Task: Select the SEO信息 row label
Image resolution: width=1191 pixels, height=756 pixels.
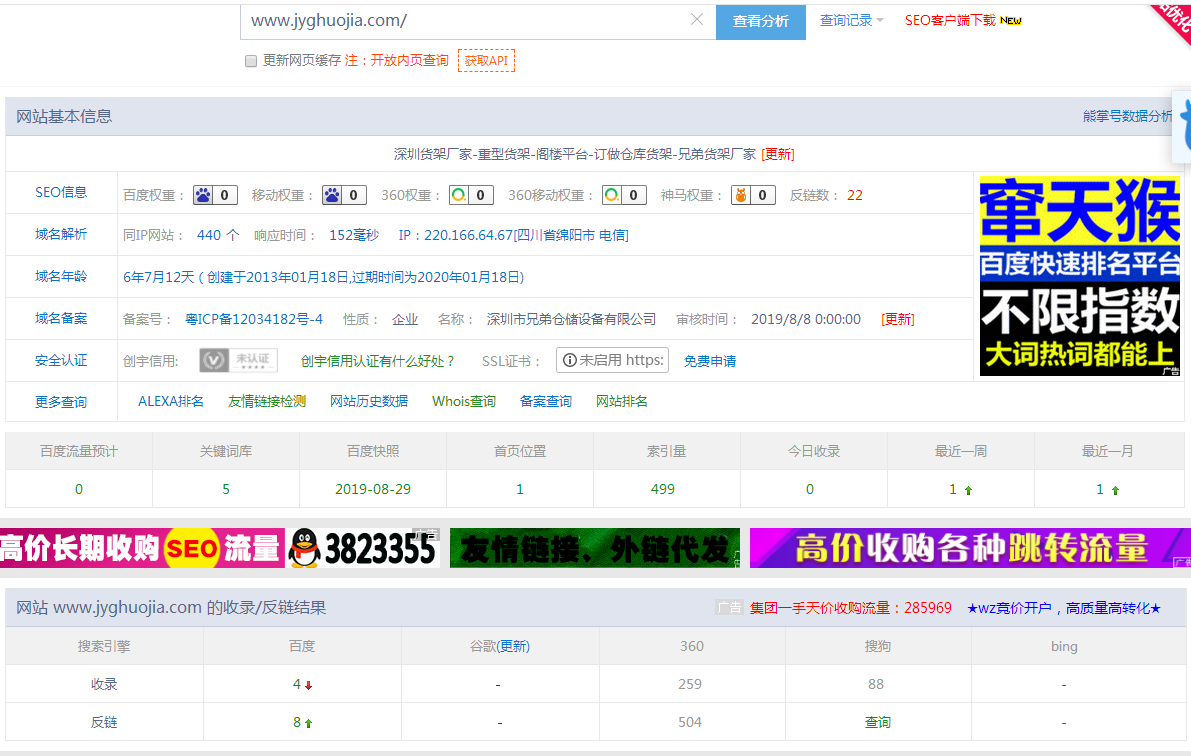Action: (61, 192)
